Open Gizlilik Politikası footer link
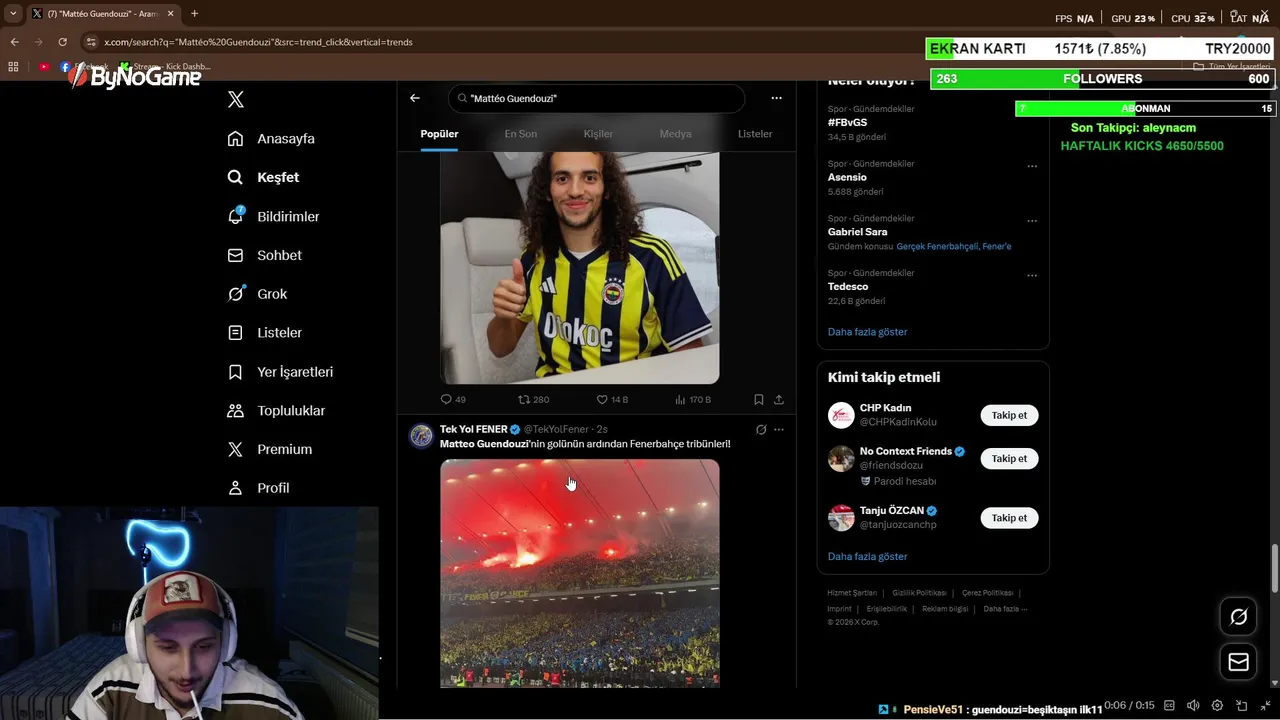1280x720 pixels. coord(919,593)
